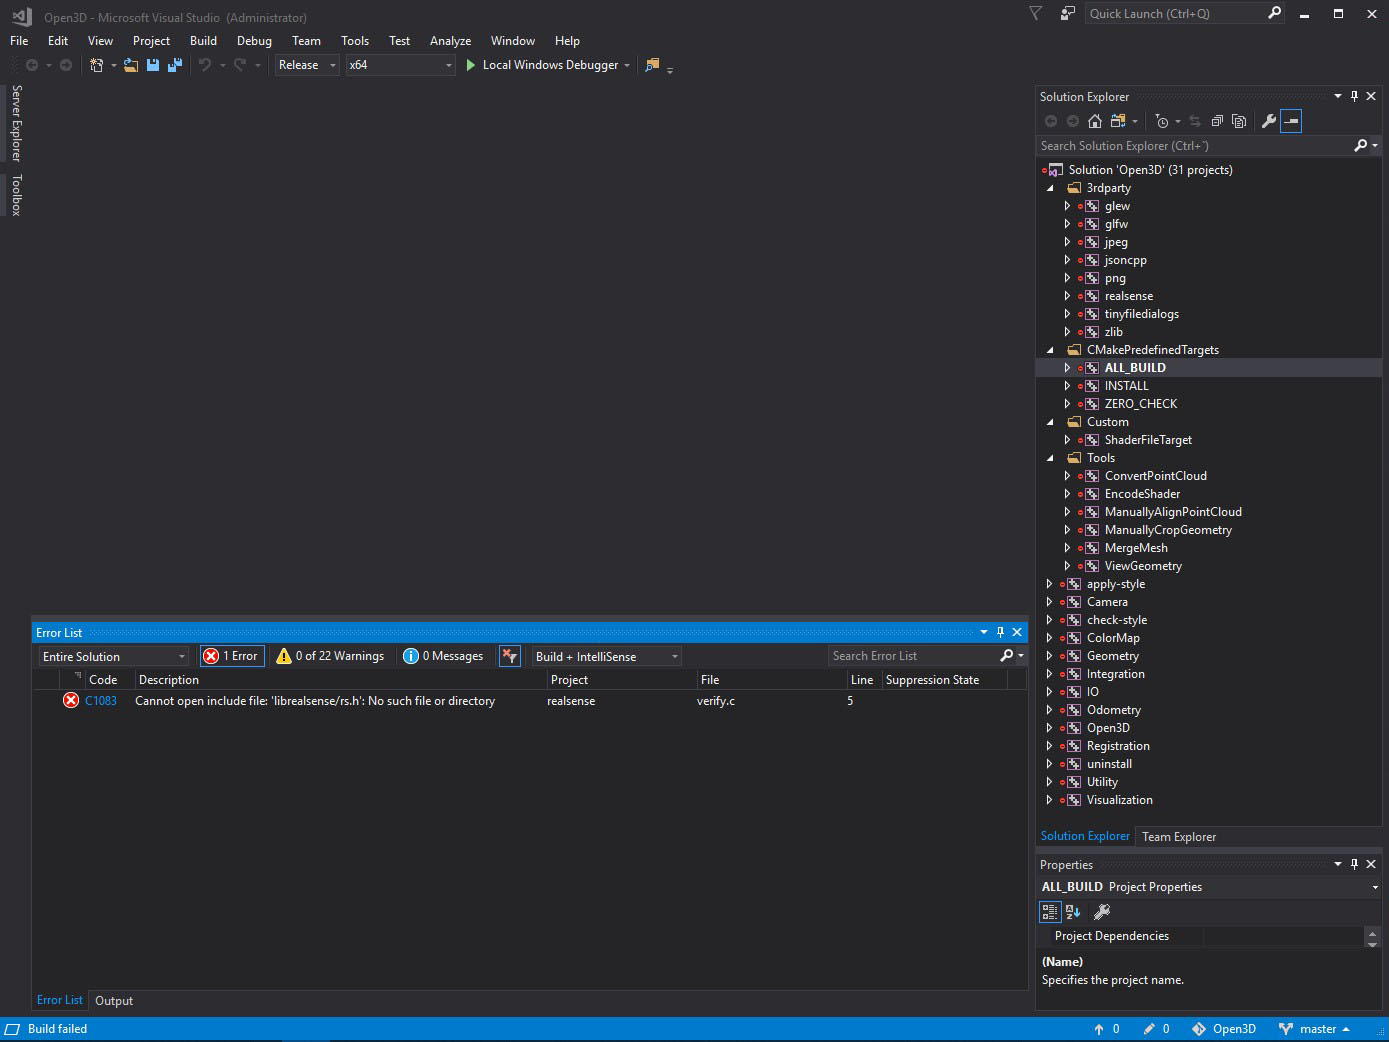Click the Open3D repository status bar item
This screenshot has width=1389, height=1042.
(1224, 1029)
